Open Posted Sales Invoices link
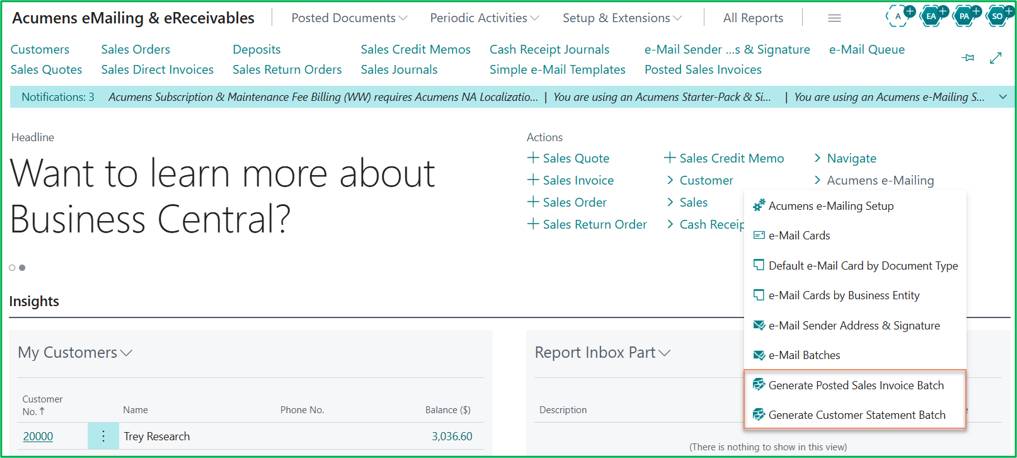 tap(703, 69)
